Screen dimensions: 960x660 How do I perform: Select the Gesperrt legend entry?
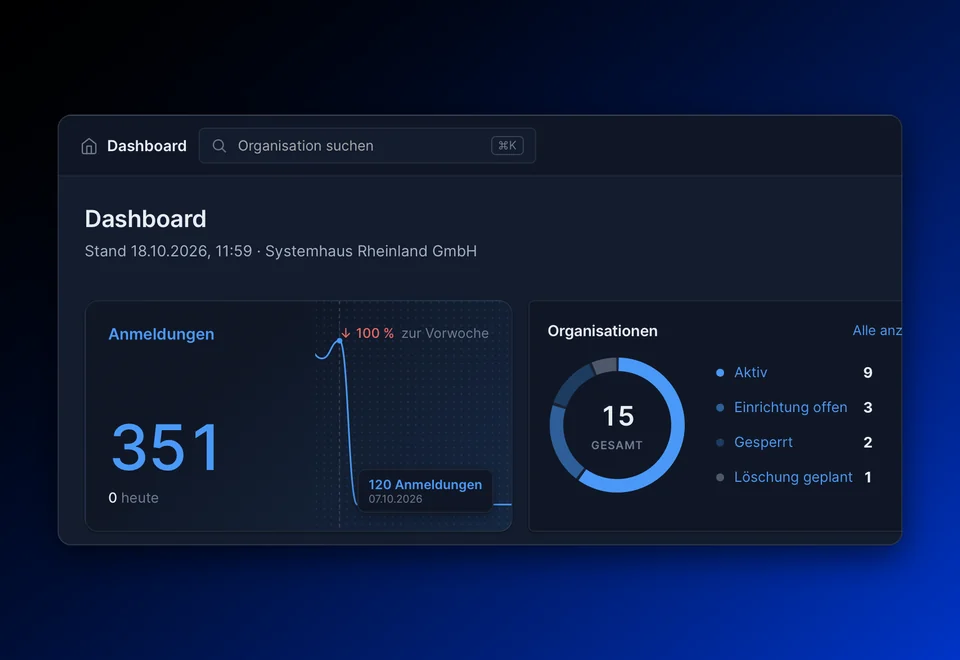point(763,442)
